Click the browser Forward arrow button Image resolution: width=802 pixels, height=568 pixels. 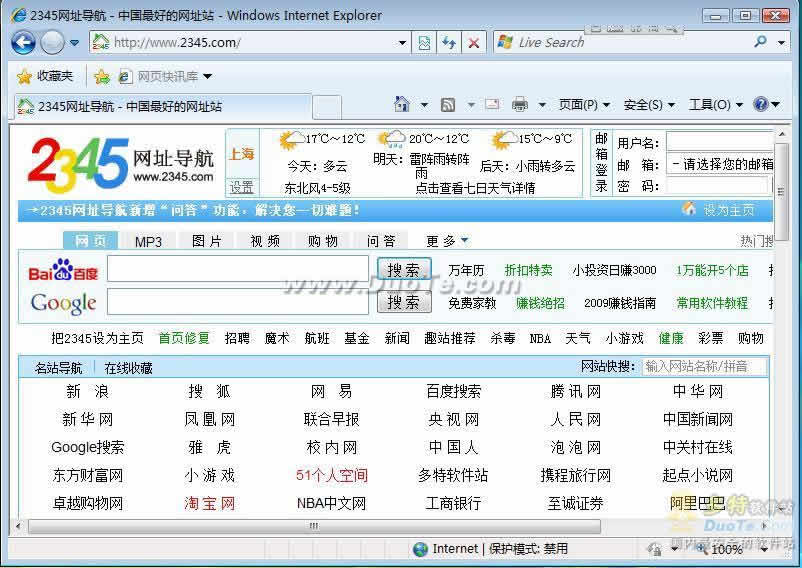coord(52,42)
